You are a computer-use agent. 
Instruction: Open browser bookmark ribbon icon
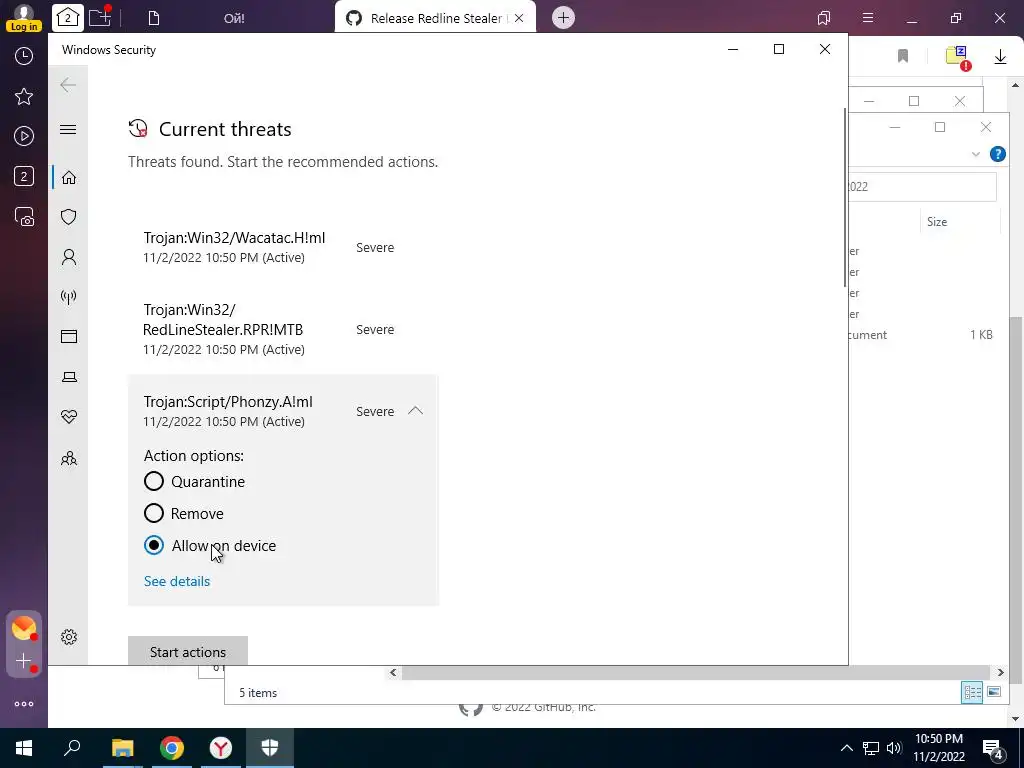(903, 56)
